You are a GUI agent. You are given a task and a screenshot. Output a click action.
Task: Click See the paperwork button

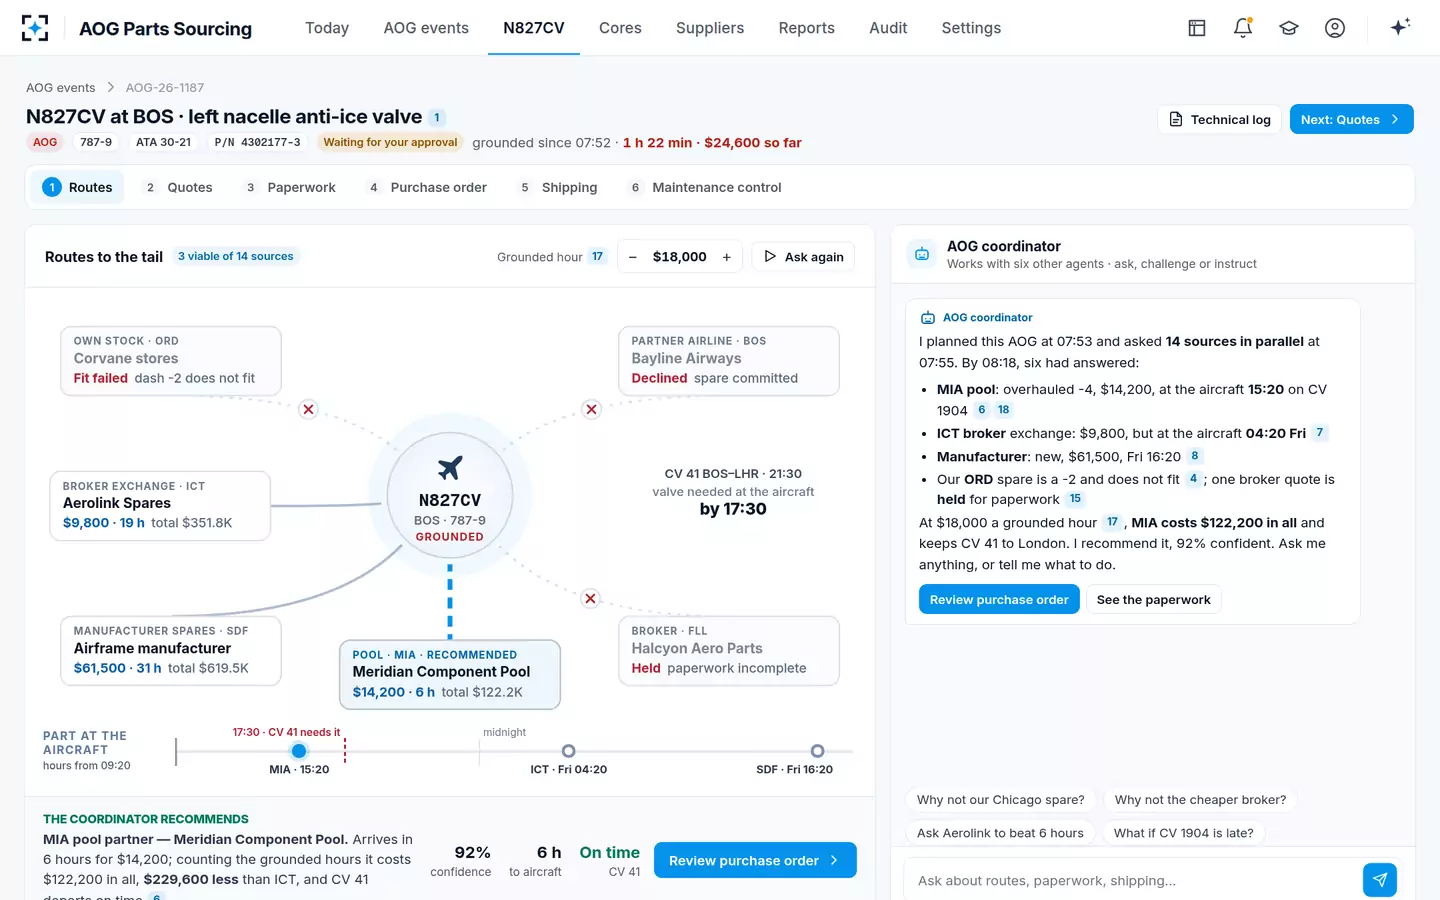click(x=1153, y=599)
